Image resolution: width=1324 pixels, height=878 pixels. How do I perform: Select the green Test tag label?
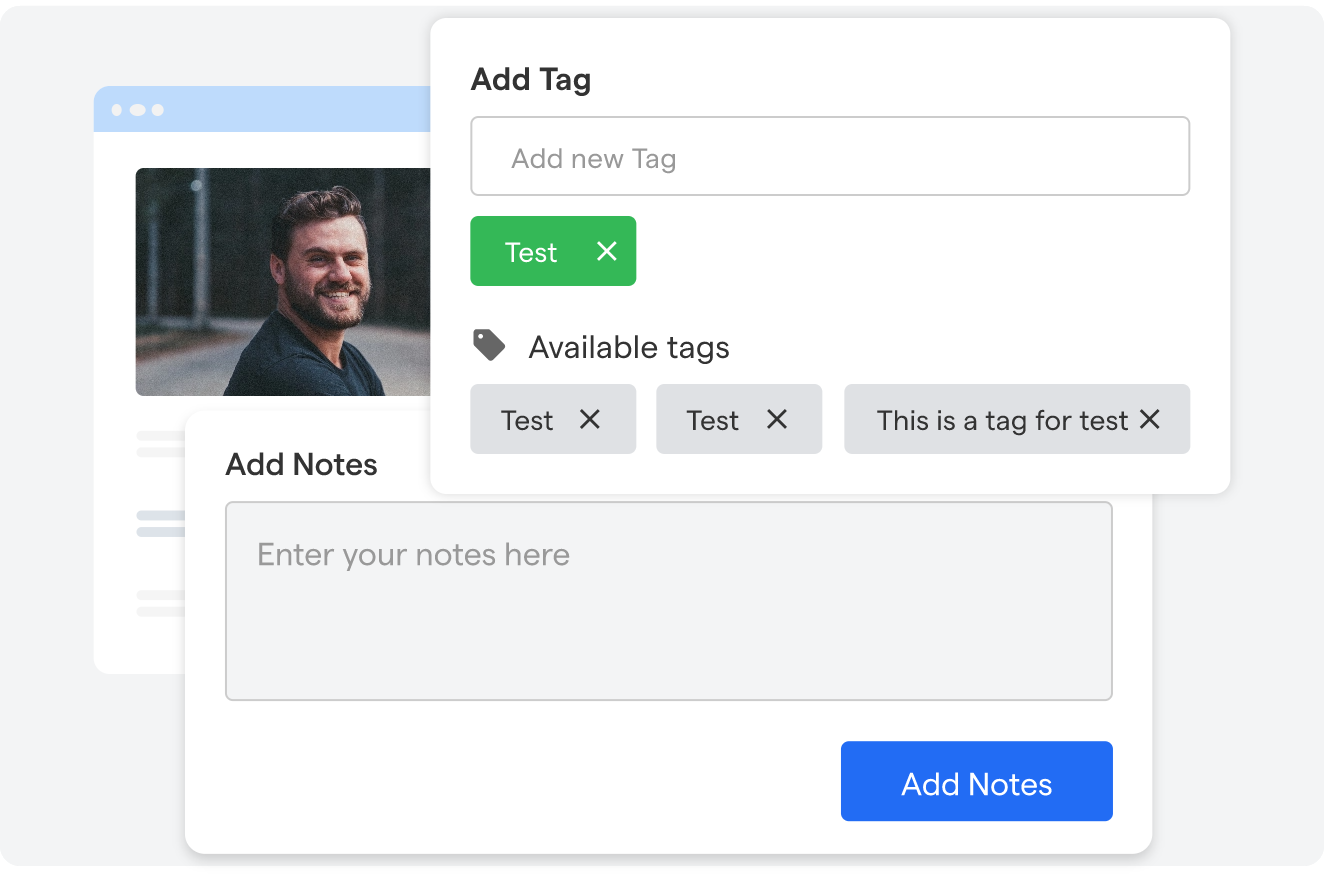531,252
